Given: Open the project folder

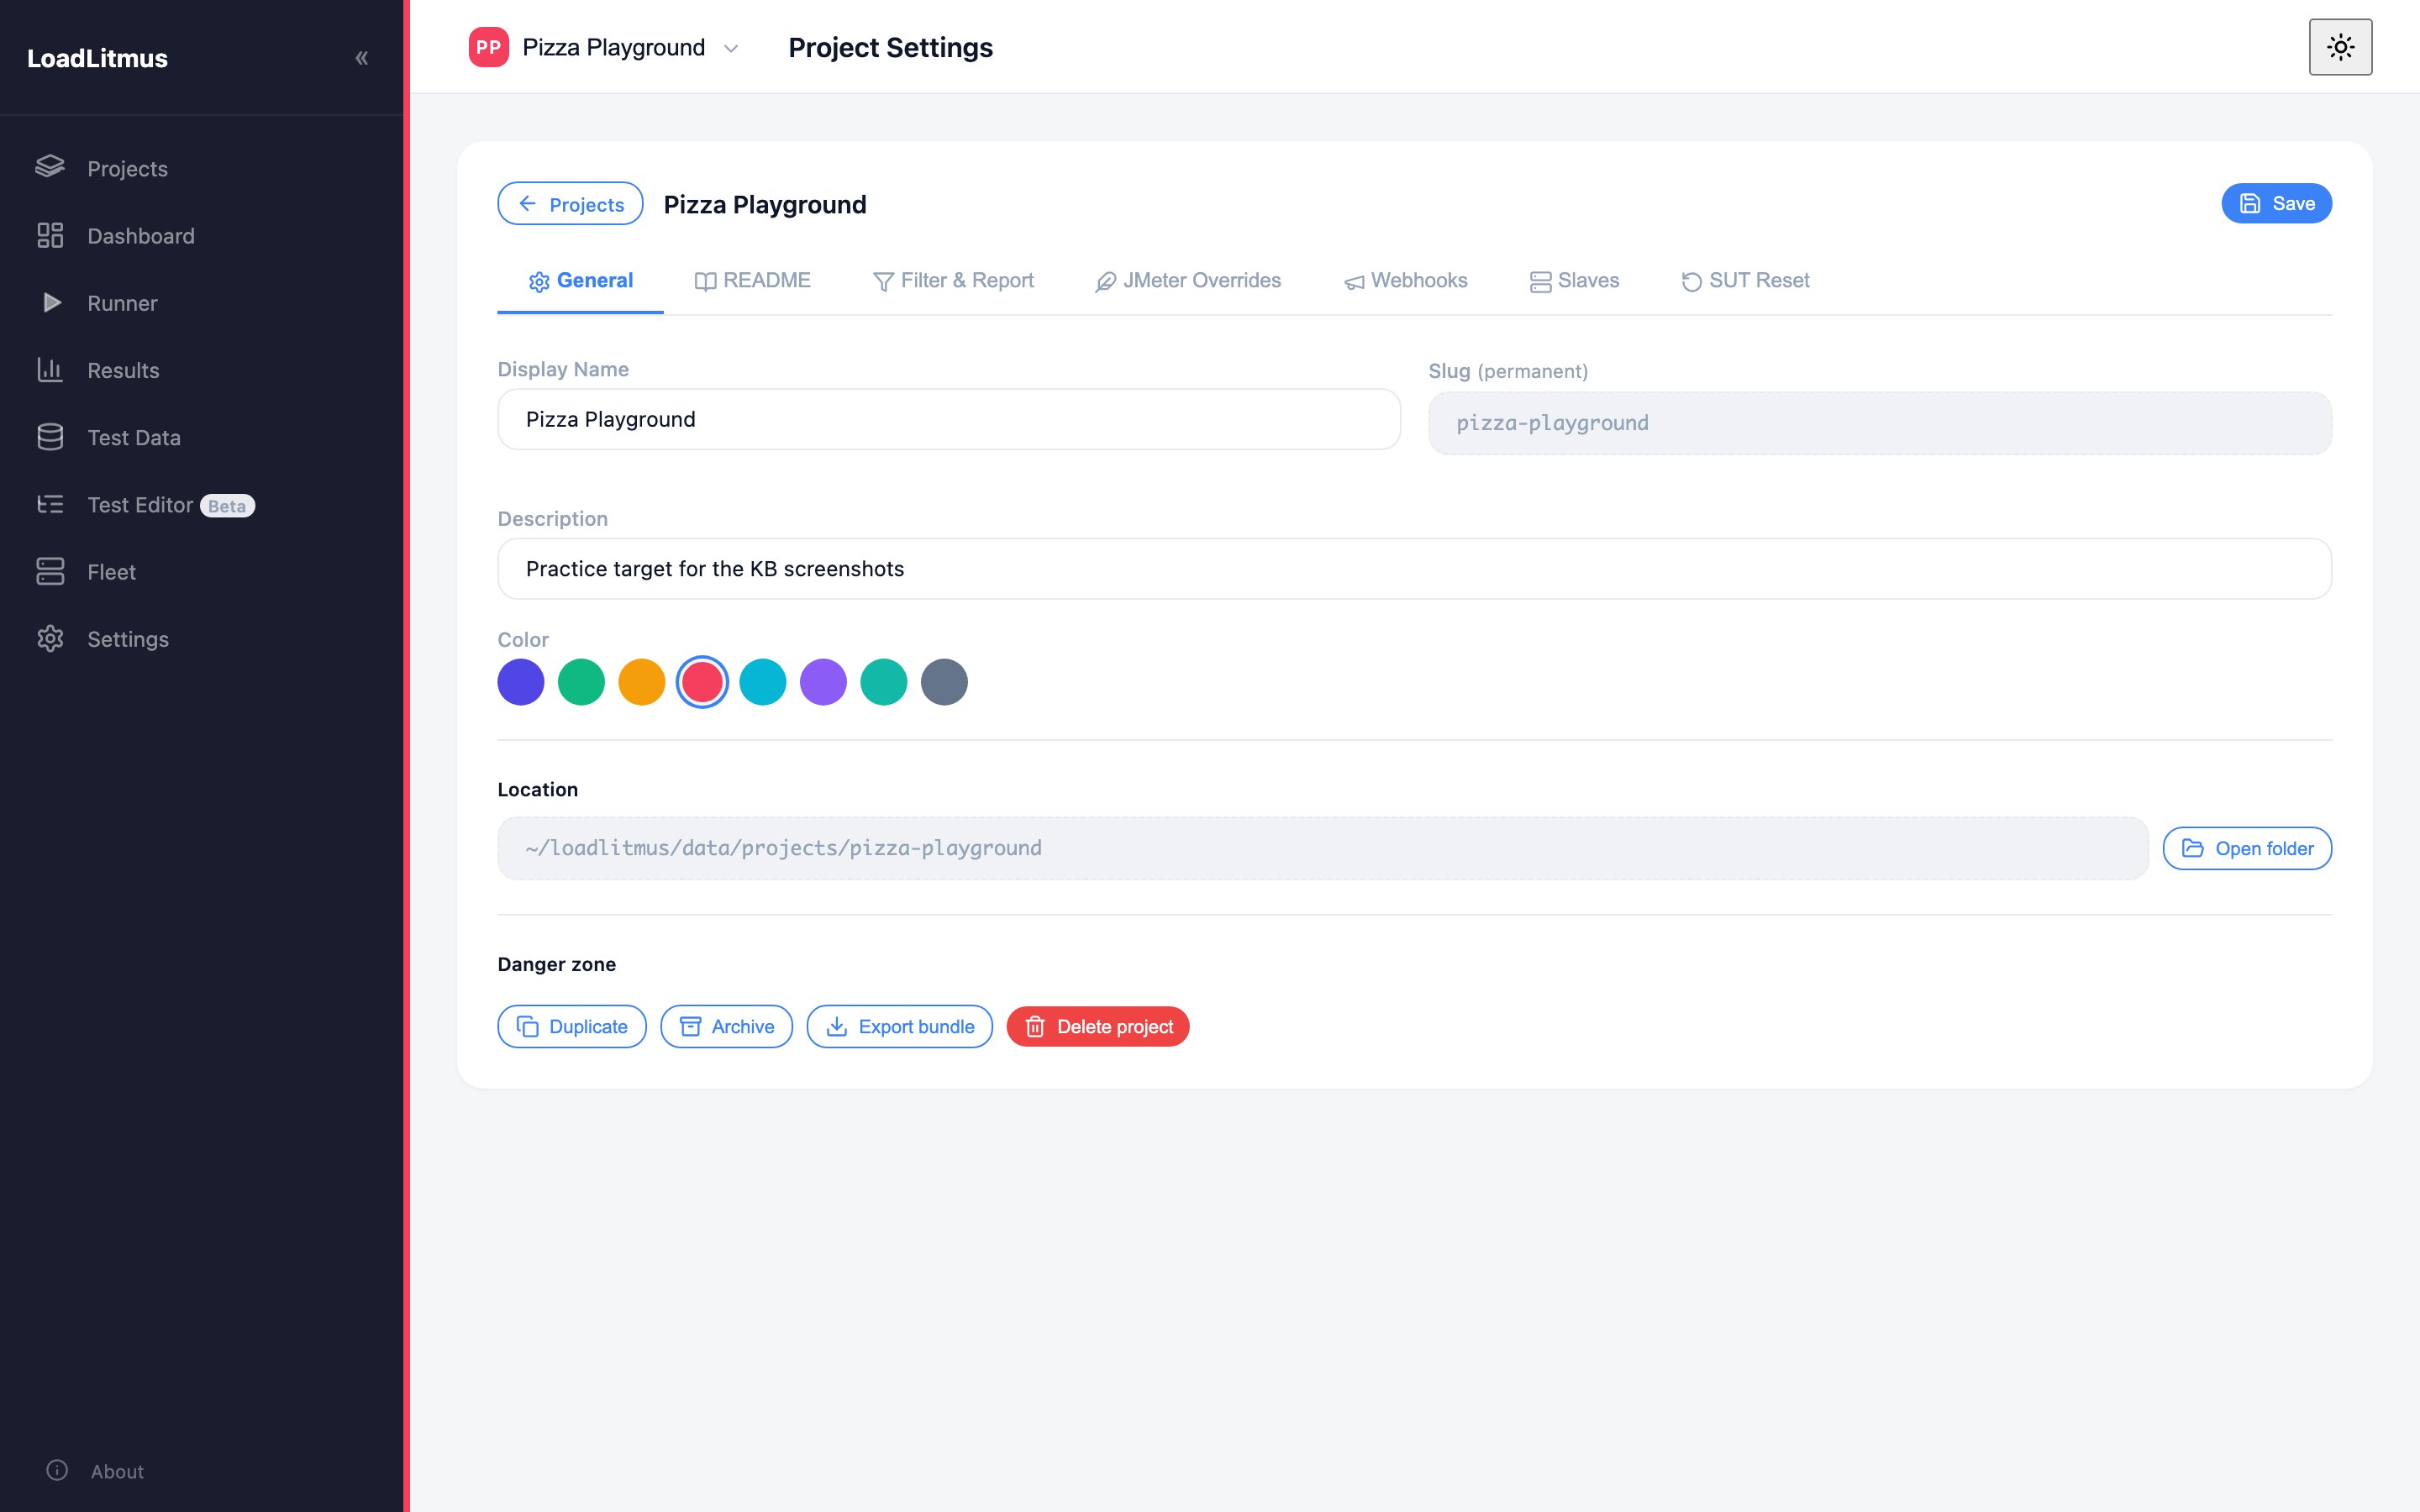Looking at the screenshot, I should tap(2247, 848).
